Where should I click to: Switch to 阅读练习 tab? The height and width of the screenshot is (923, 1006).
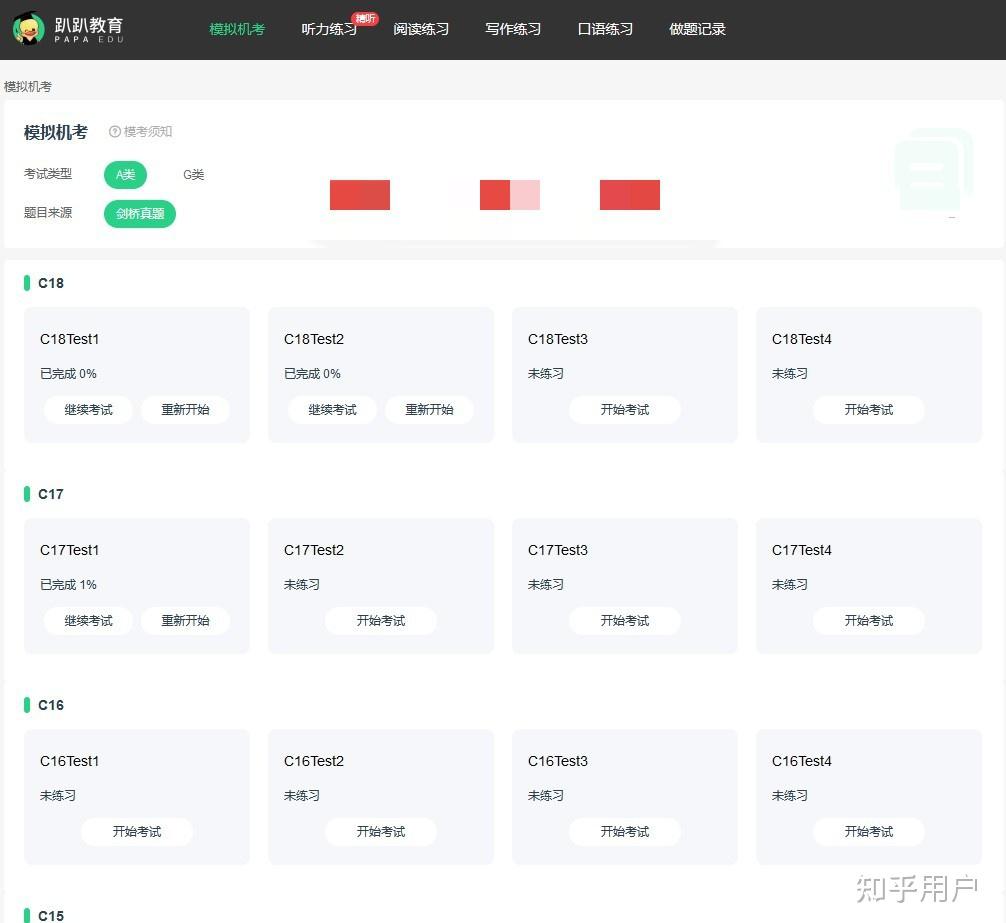pos(421,30)
